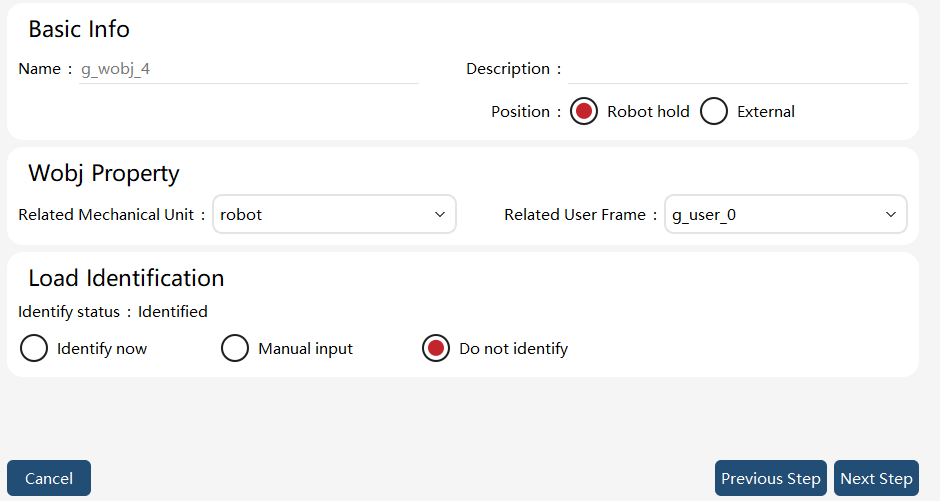The height and width of the screenshot is (501, 940).
Task: Focus the empty Description input field
Action: point(737,70)
